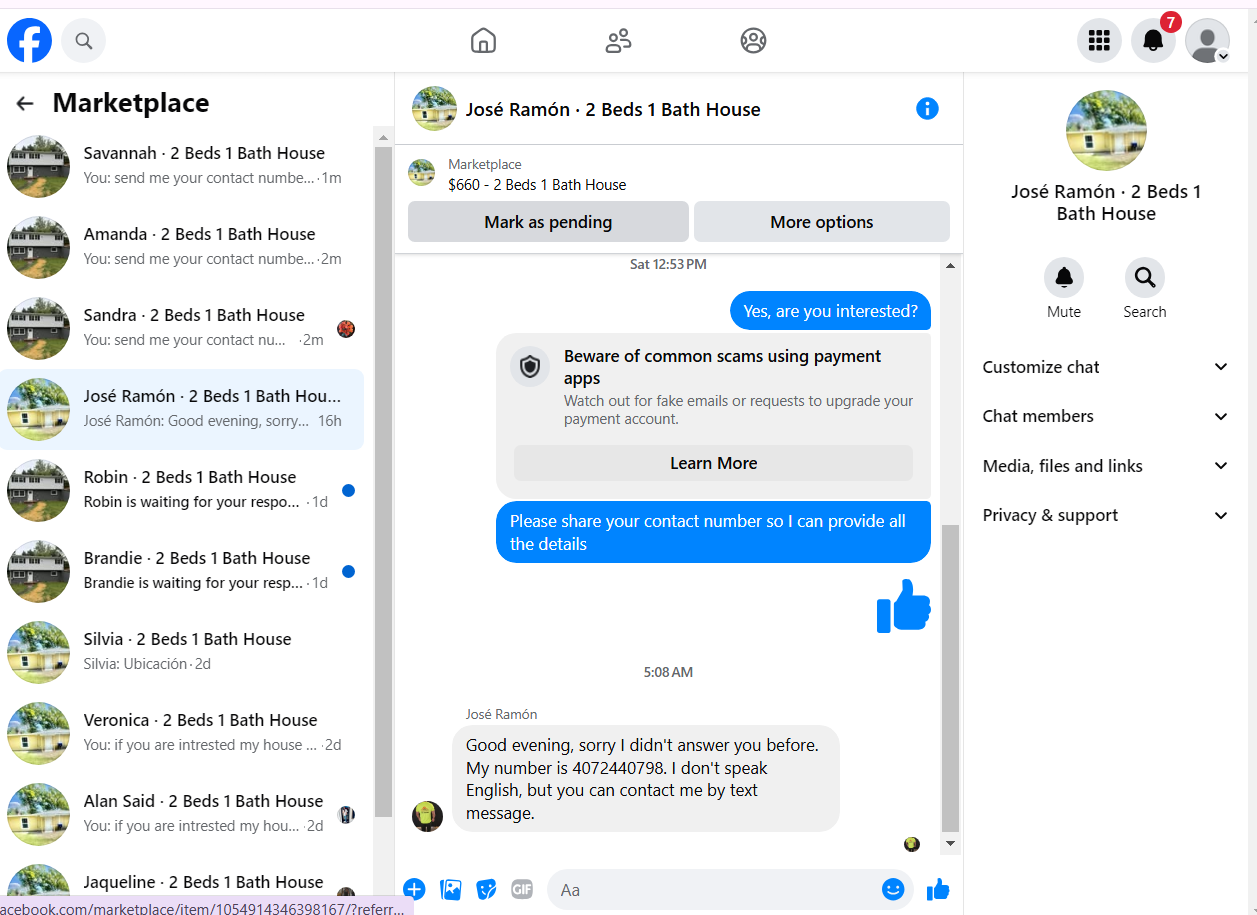Open more actions plus icon in composer
The height and width of the screenshot is (915, 1257).
(414, 889)
